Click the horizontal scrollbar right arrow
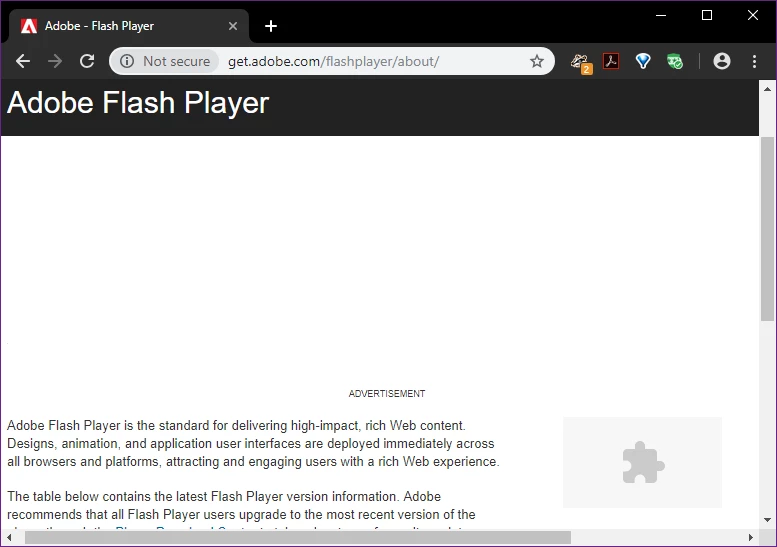Viewport: 777px width, 547px height. point(751,537)
